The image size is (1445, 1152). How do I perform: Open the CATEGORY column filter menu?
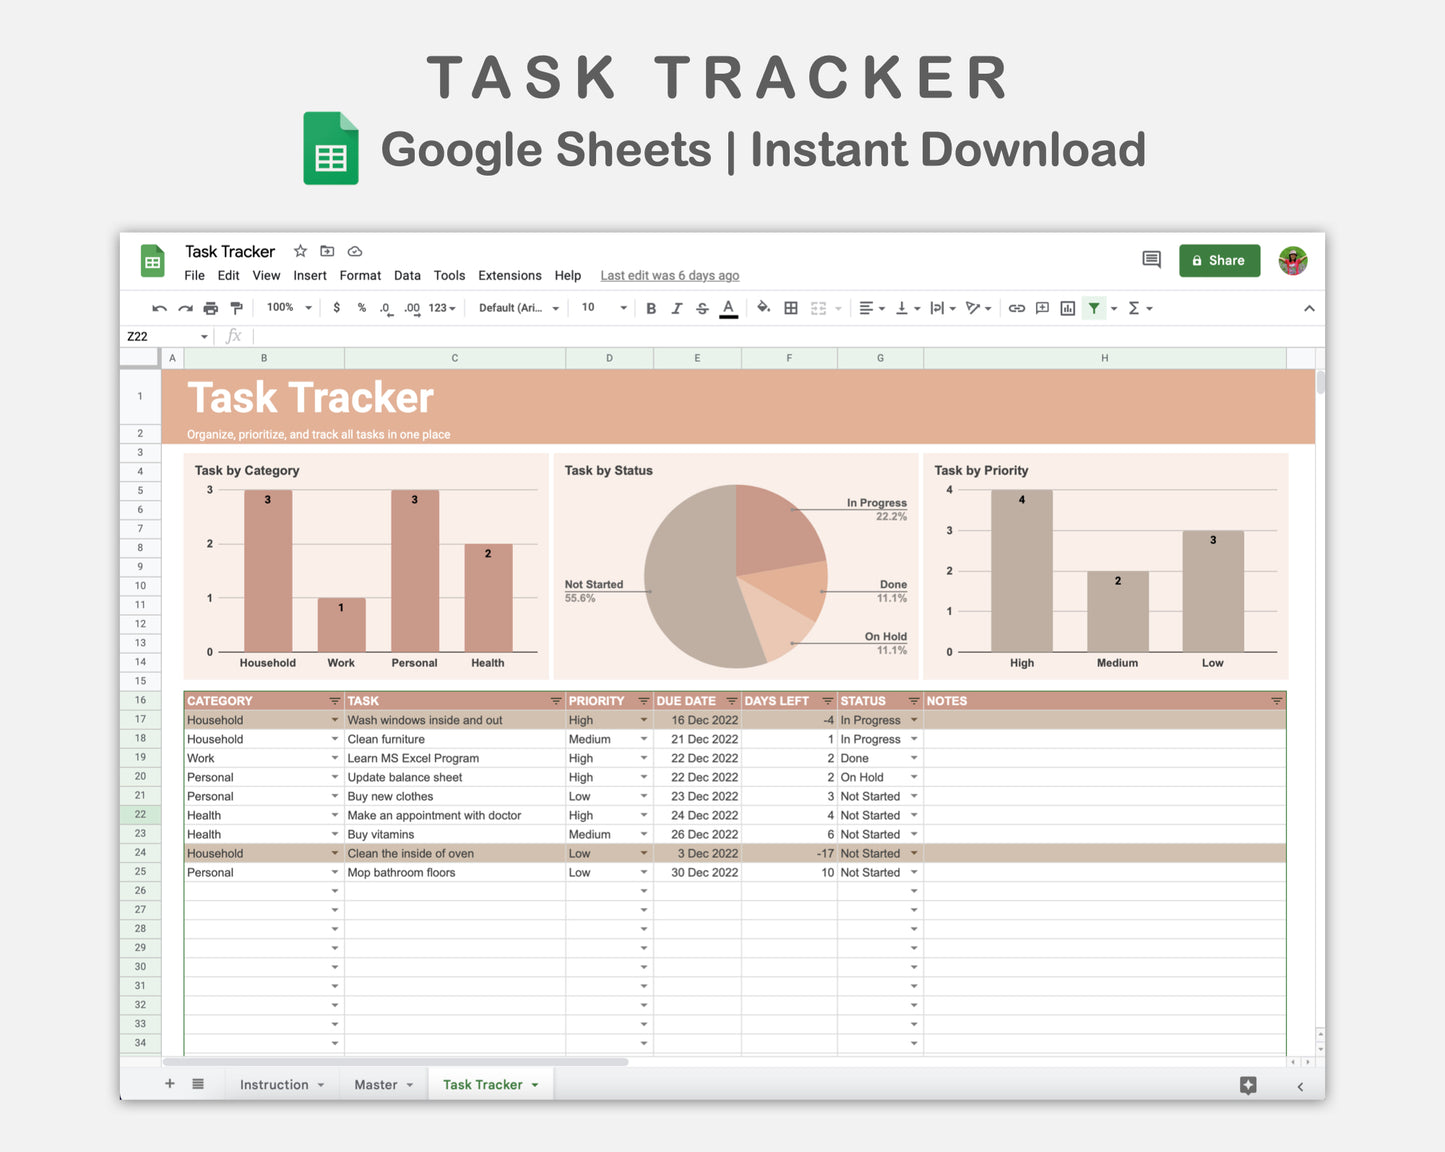pos(335,701)
